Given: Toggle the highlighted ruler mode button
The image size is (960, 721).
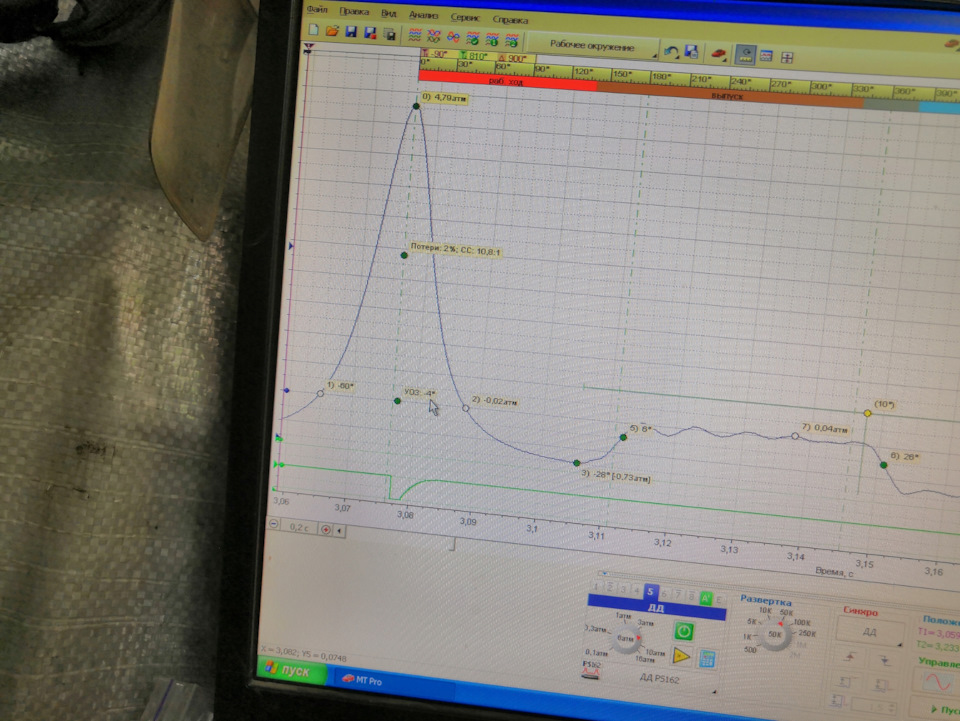Looking at the screenshot, I should (x=745, y=55).
